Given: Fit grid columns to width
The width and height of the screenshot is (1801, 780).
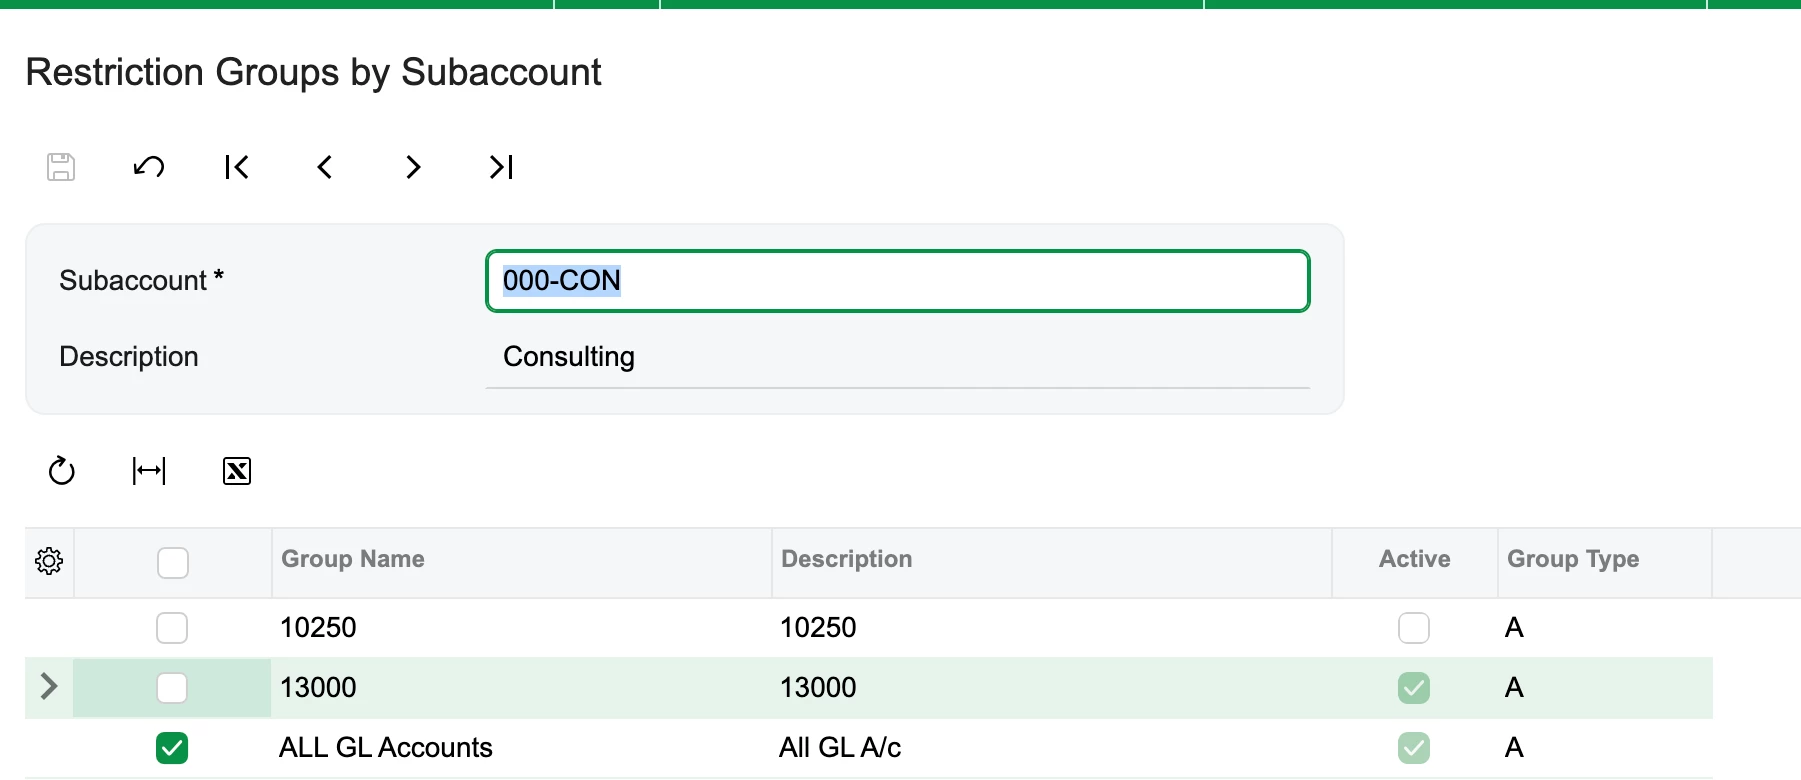Looking at the screenshot, I should pos(149,471).
